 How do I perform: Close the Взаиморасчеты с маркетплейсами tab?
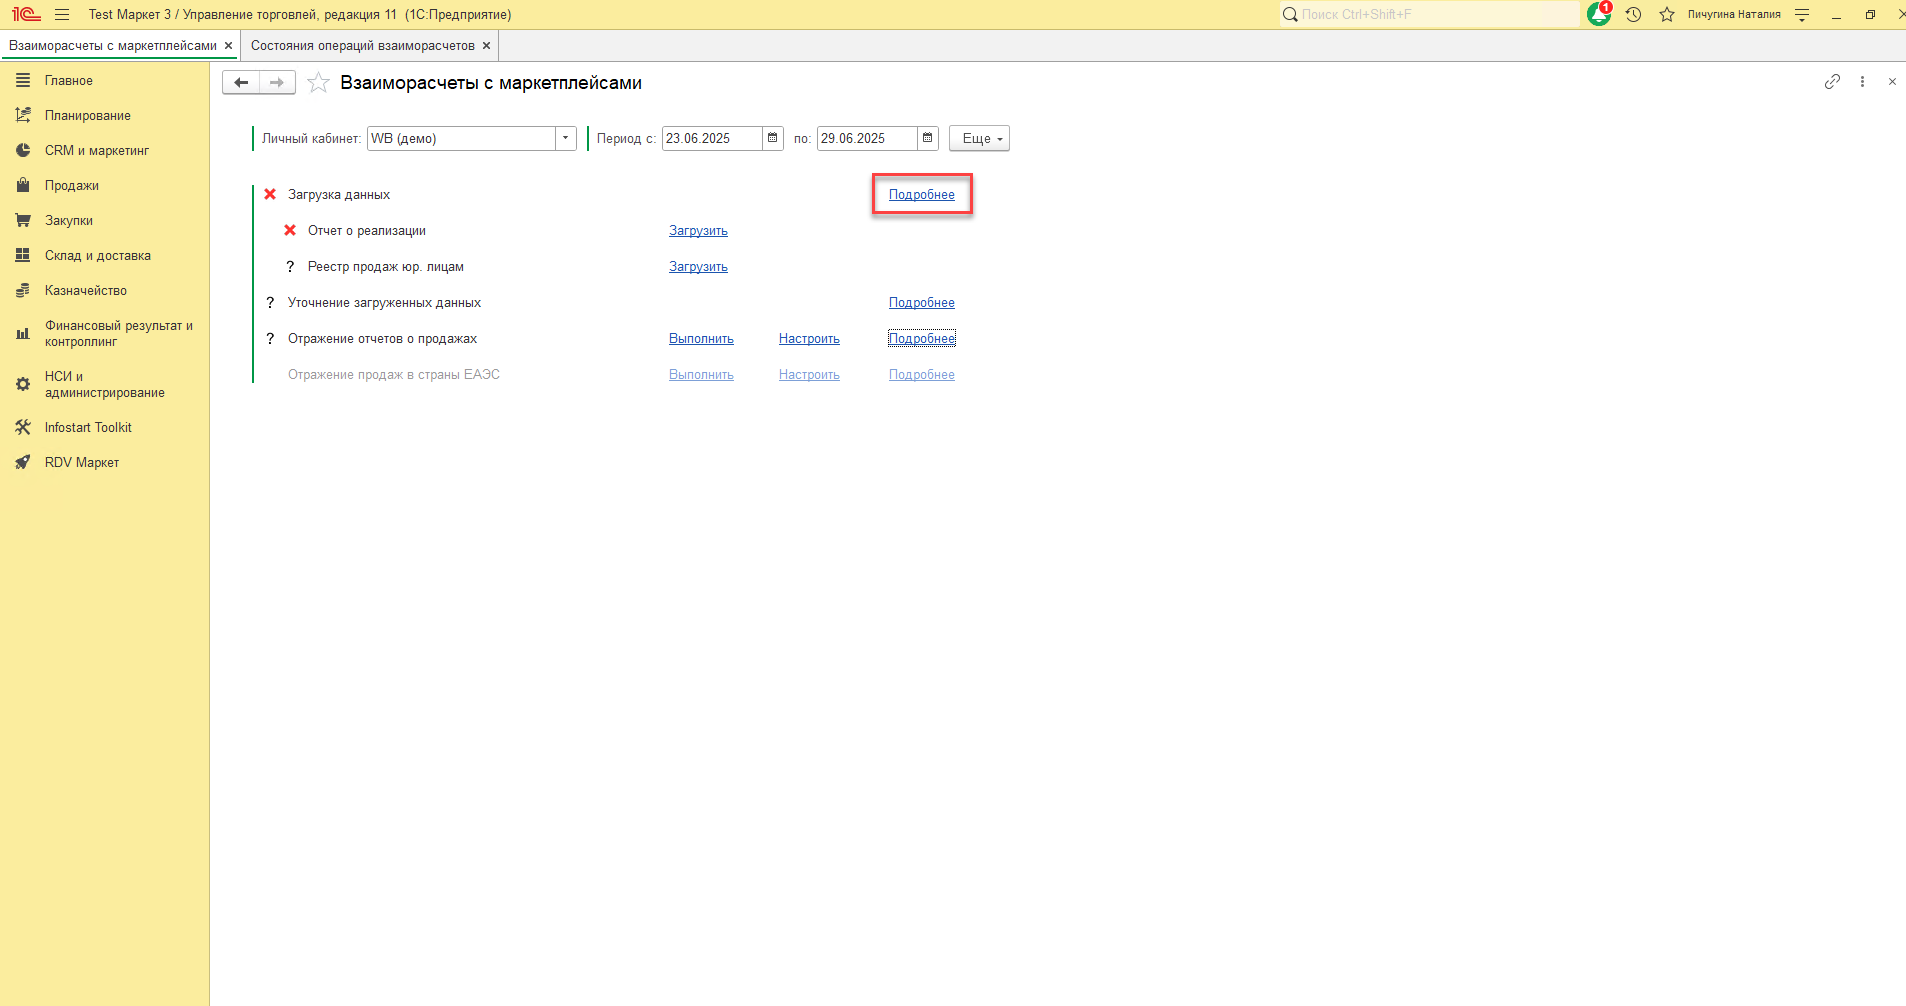[228, 46]
